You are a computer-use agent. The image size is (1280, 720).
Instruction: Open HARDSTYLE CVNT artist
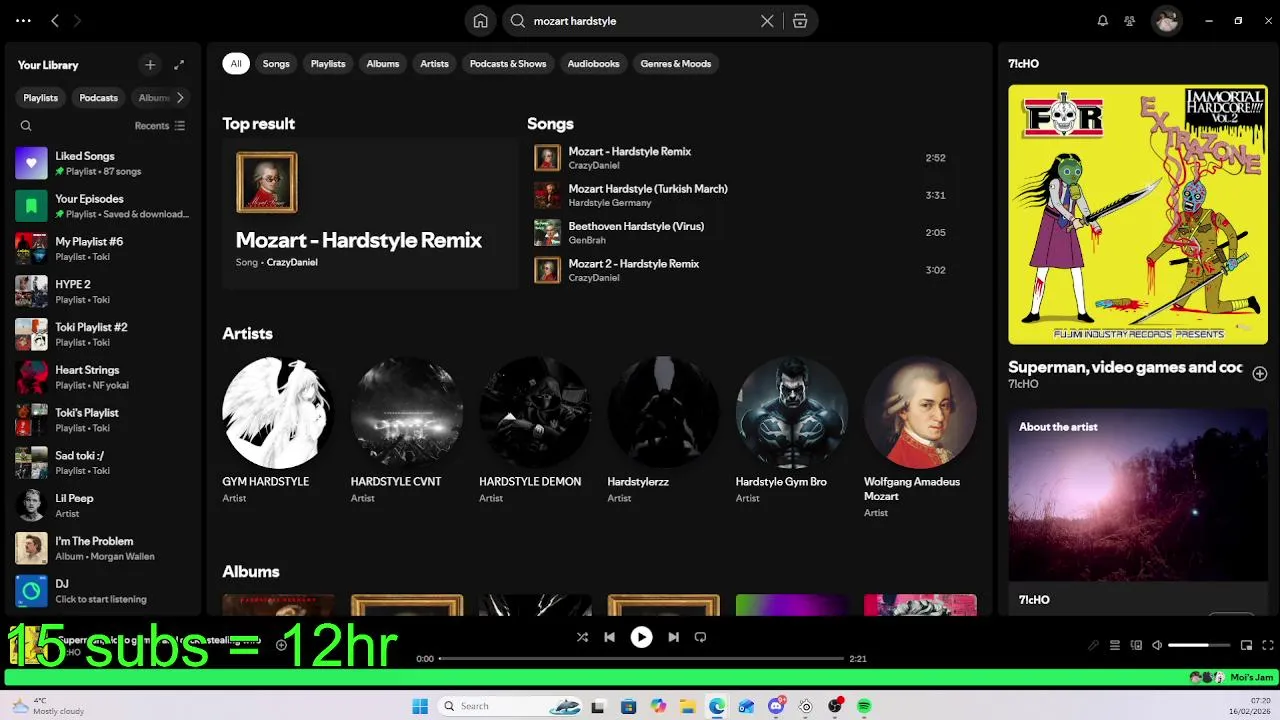[x=406, y=430]
